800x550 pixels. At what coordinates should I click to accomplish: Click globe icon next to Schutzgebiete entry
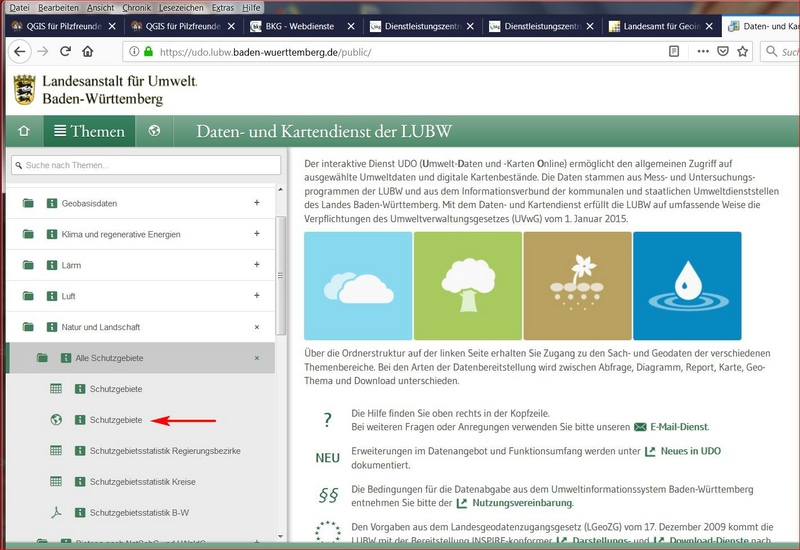(56, 420)
